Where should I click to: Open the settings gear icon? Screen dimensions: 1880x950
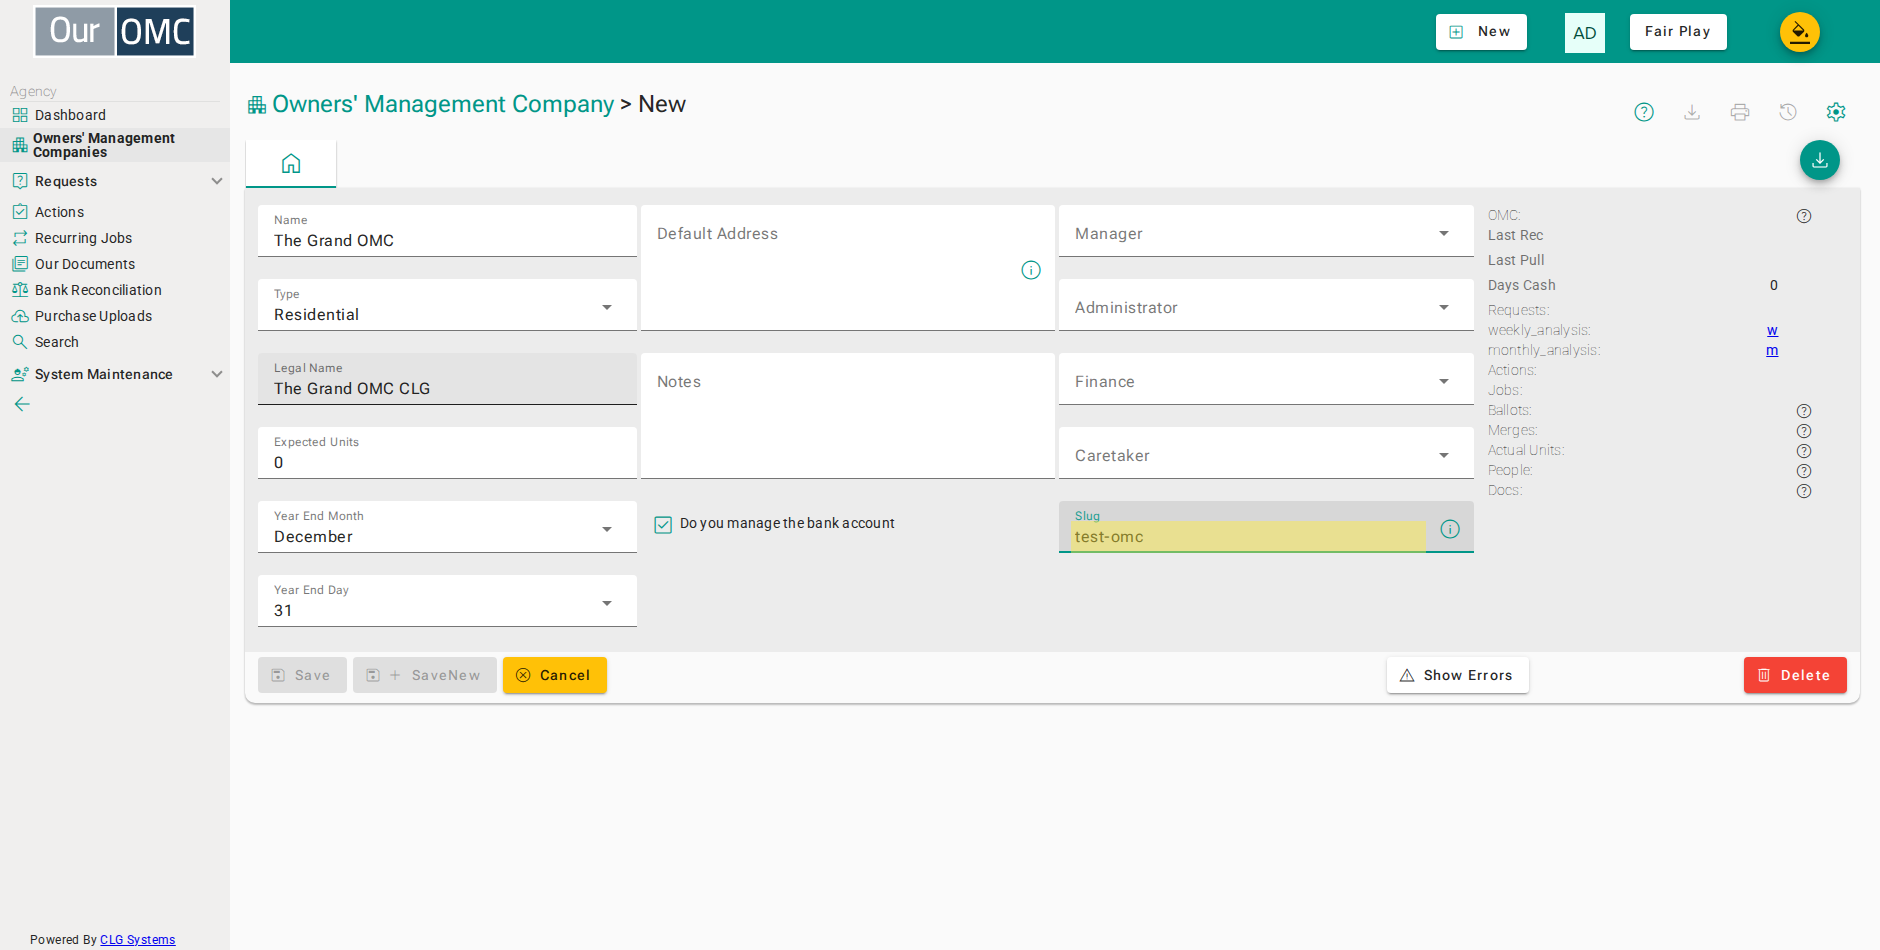click(x=1836, y=112)
